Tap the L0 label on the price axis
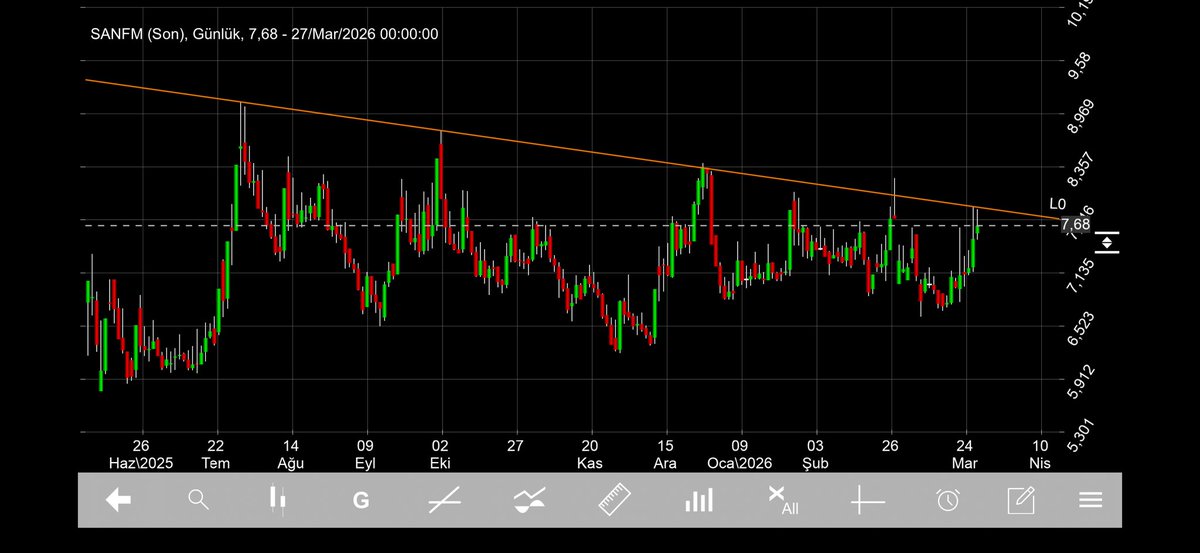Viewport: 1200px width, 553px height. 1059,204
